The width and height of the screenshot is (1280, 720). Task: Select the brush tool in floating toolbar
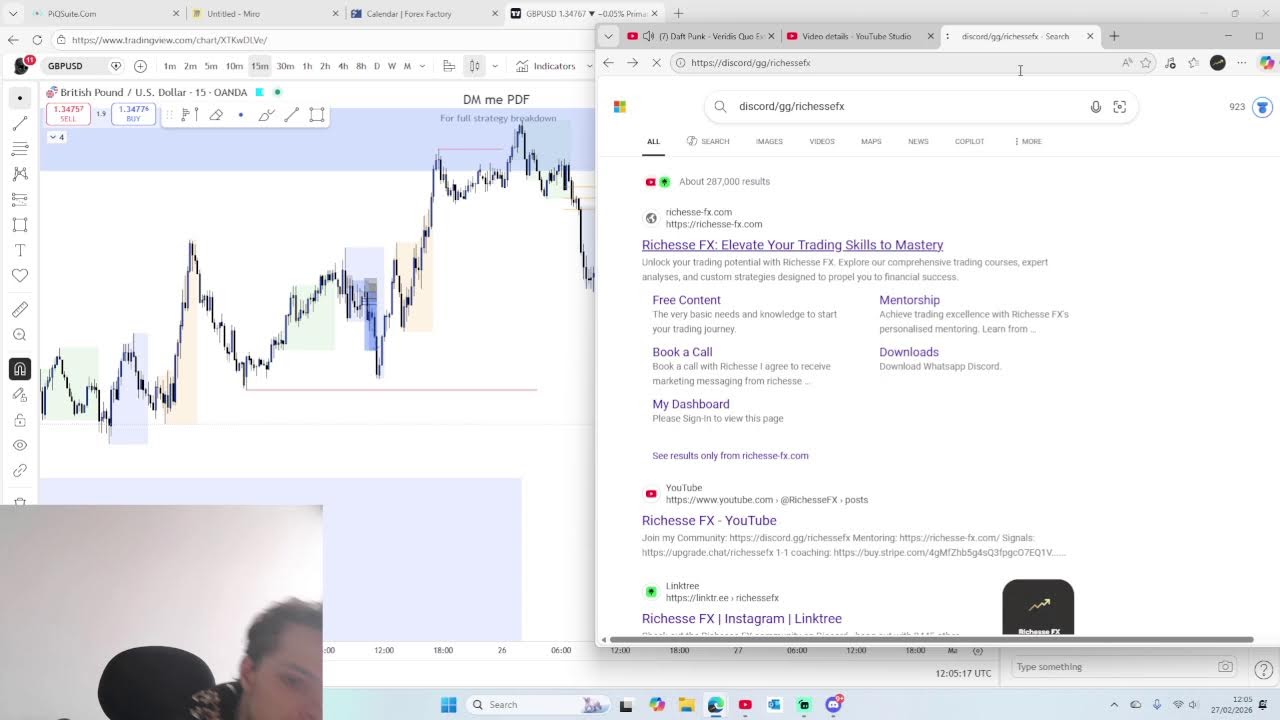[266, 115]
